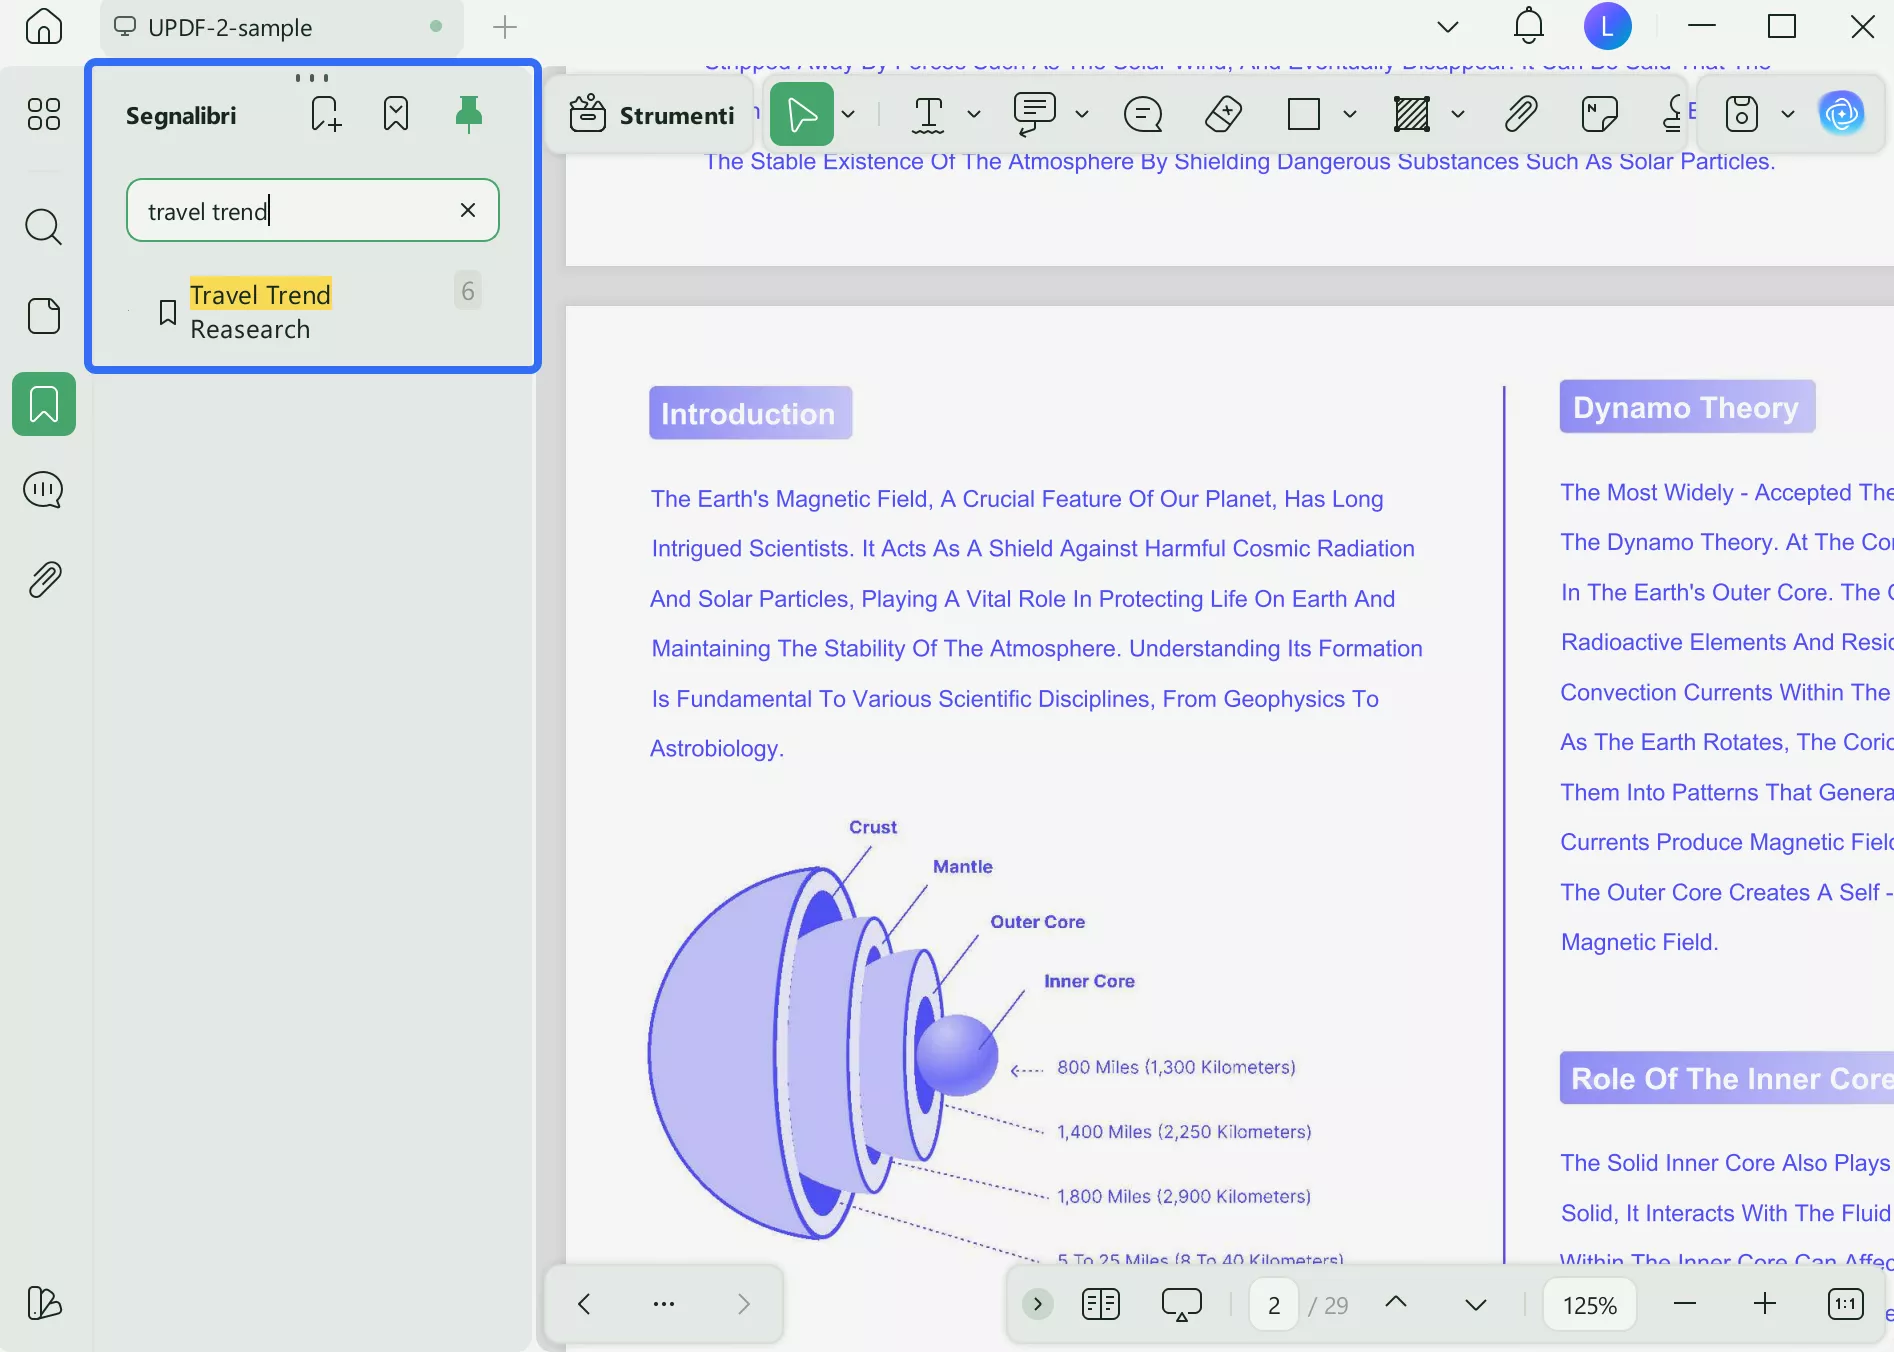
Task: Open the Travel Trend Reasearch bookmark
Action: click(260, 312)
